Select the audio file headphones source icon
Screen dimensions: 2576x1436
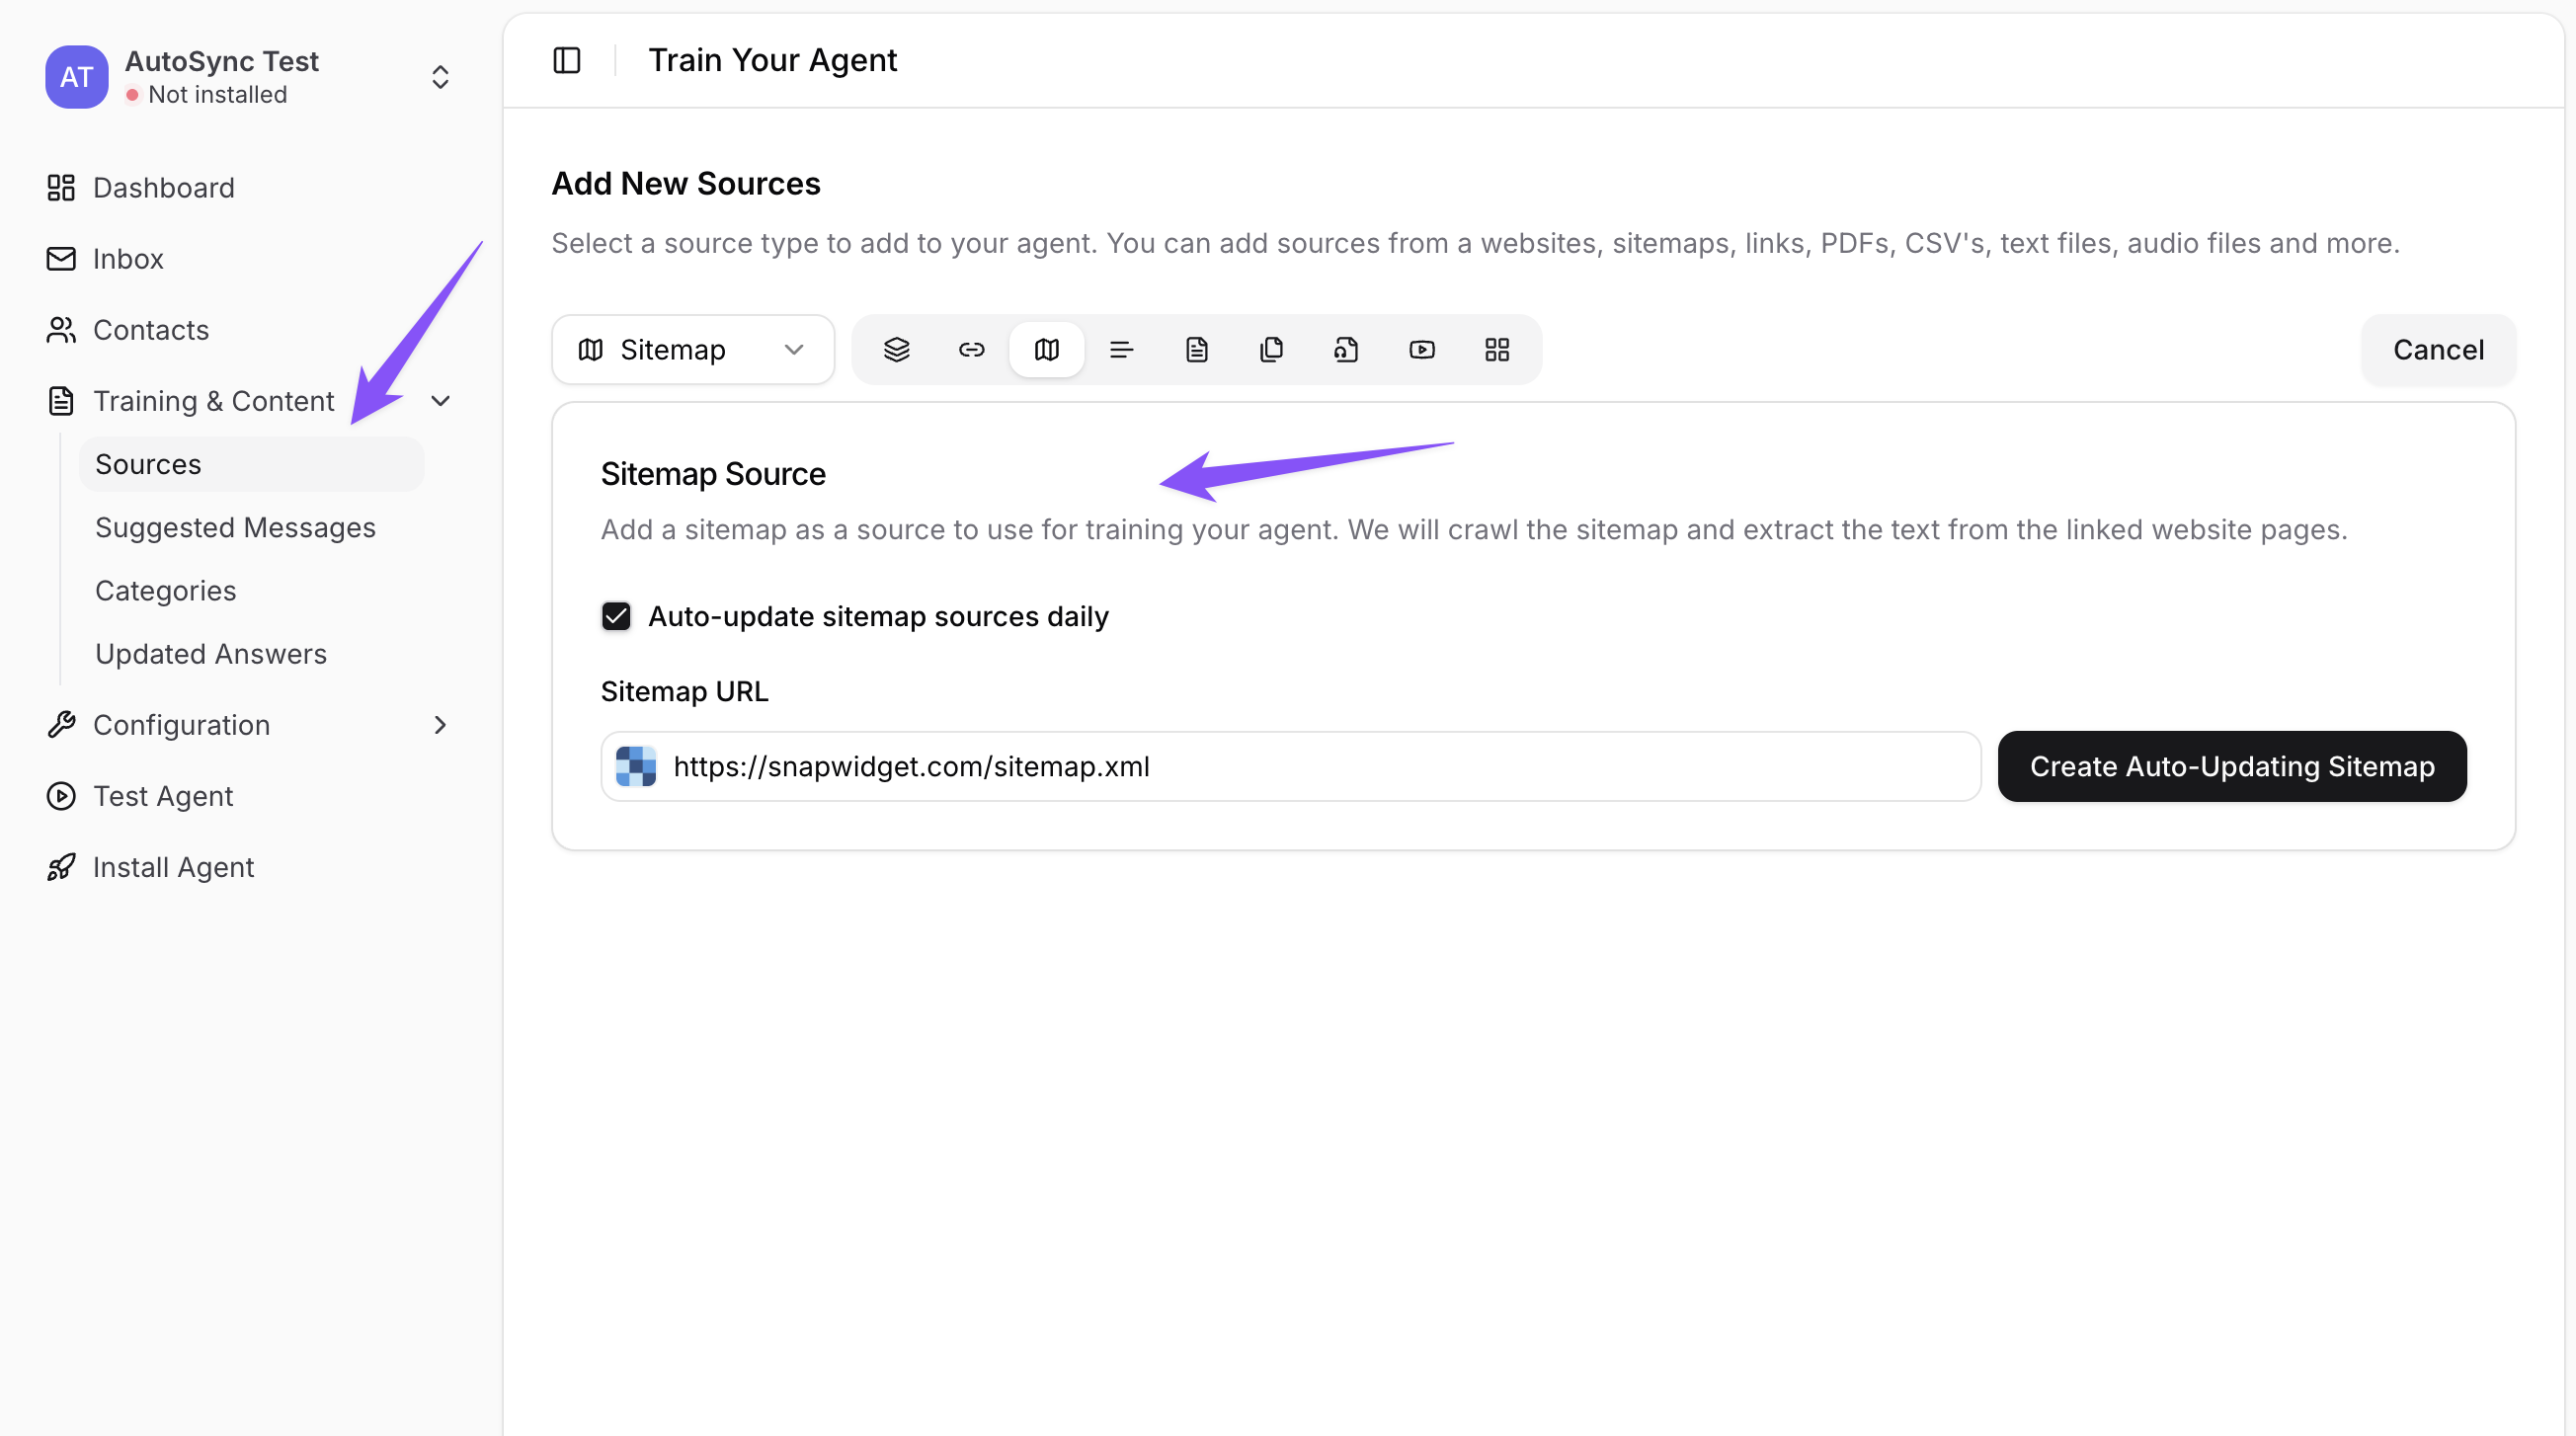pos(1346,350)
